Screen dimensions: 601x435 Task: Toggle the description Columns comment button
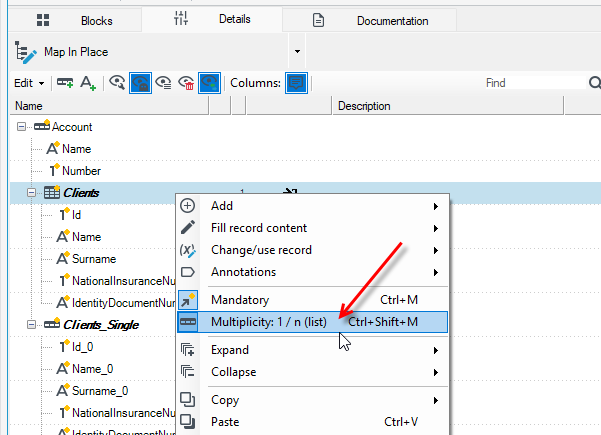(296, 83)
